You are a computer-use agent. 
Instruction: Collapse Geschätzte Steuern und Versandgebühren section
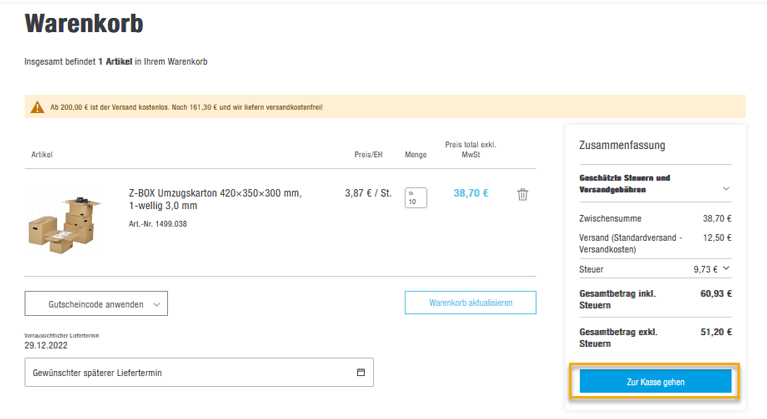(x=724, y=188)
